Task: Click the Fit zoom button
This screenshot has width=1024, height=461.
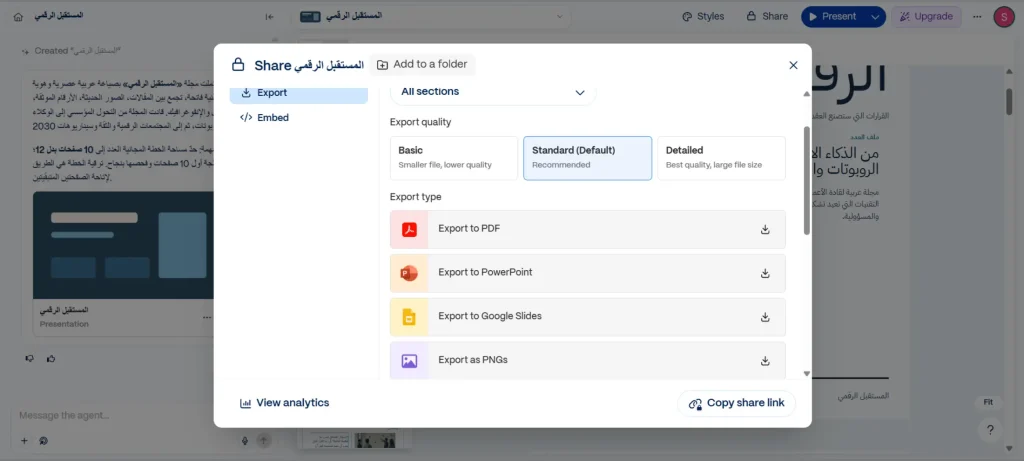Action: pos(988,402)
